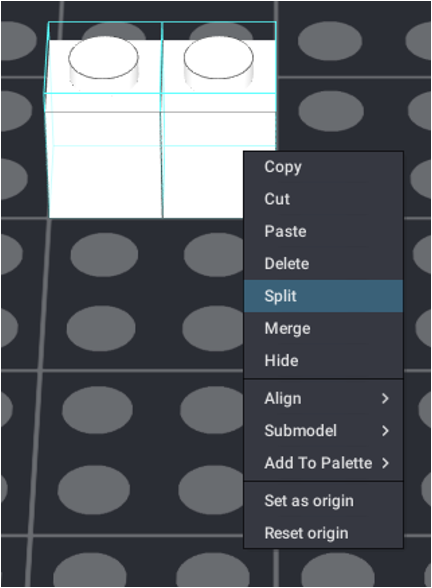
Task: Expand the Add To Palette chevron
Action: [x=385, y=463]
